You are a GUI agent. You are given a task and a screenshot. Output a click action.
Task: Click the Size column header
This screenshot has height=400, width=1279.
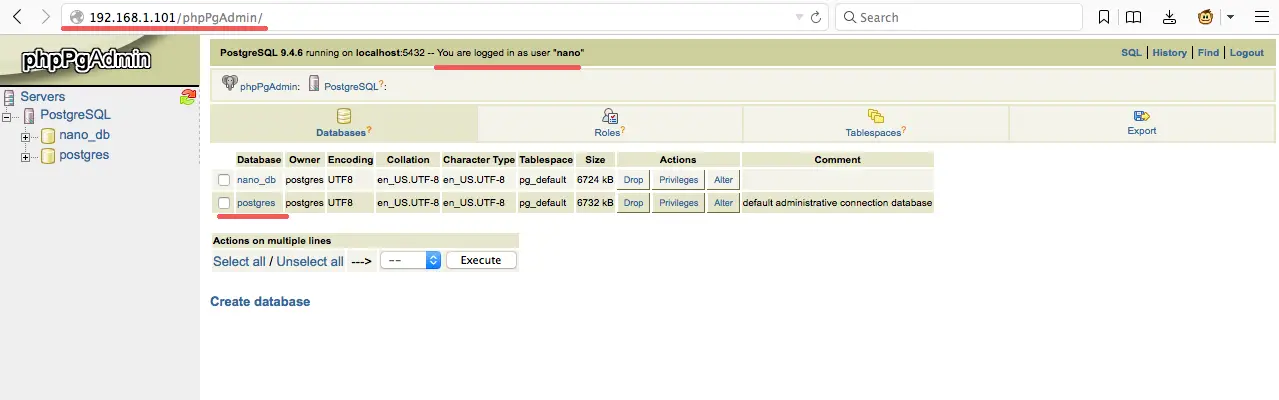(595, 159)
